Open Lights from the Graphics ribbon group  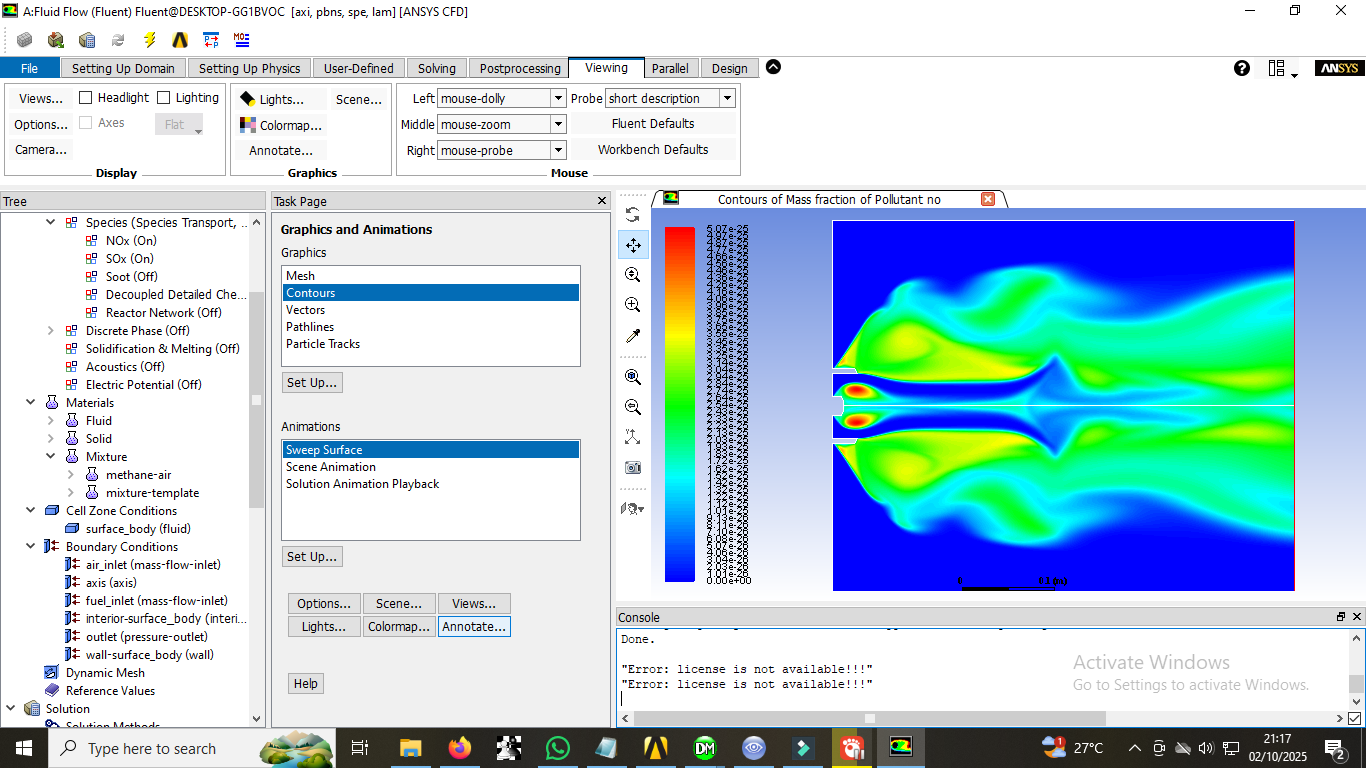(271, 99)
